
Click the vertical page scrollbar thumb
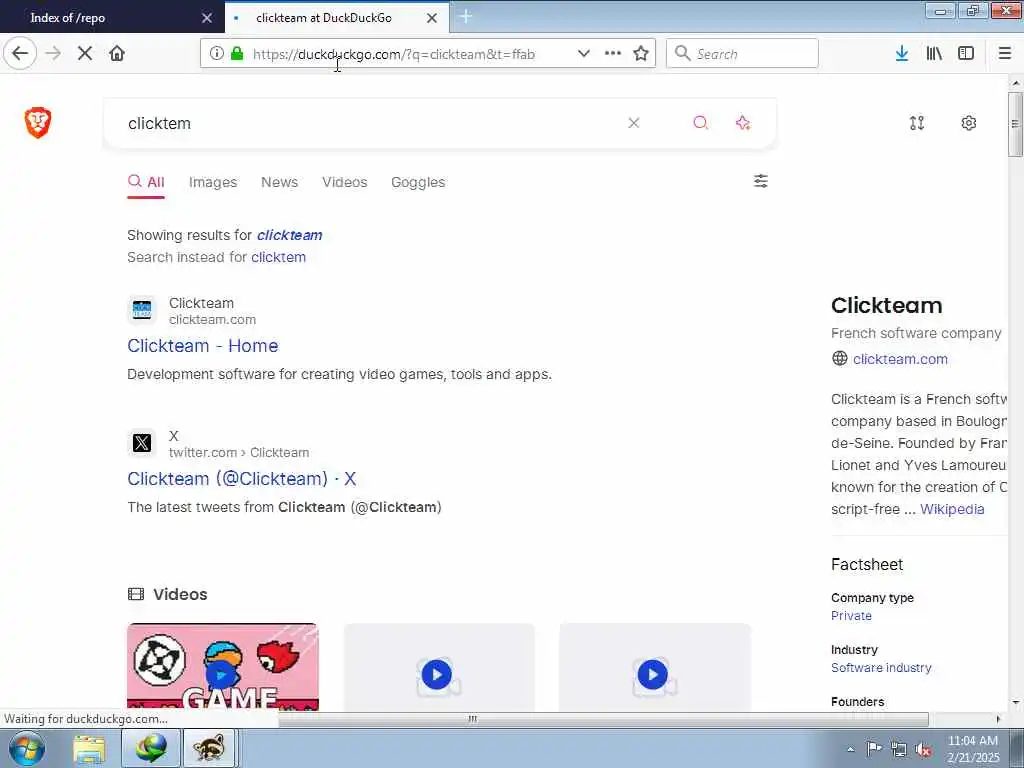[1015, 124]
